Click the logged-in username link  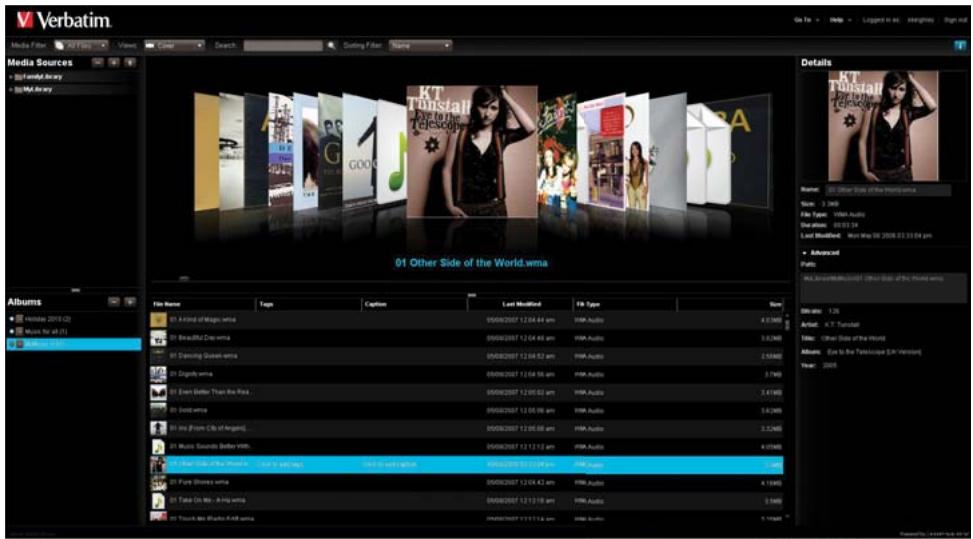click(920, 20)
